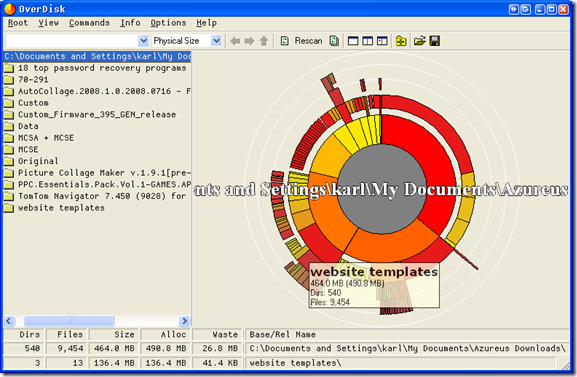Click inside the empty path input field

pos(72,41)
